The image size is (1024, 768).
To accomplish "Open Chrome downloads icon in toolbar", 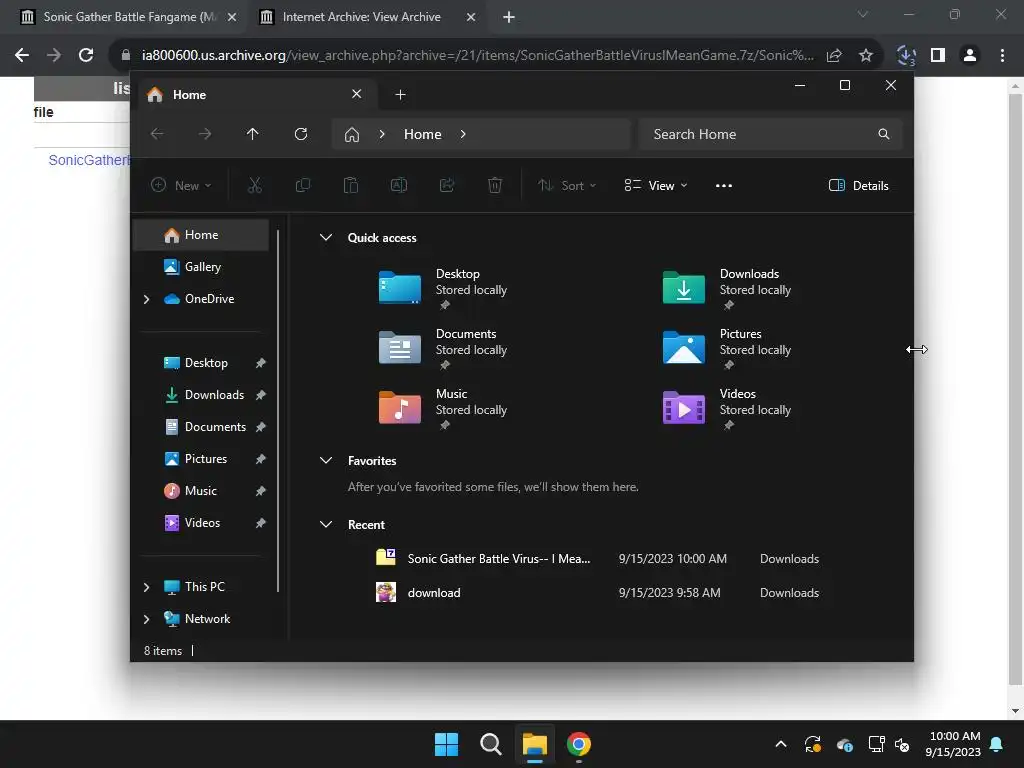I will click(906, 56).
